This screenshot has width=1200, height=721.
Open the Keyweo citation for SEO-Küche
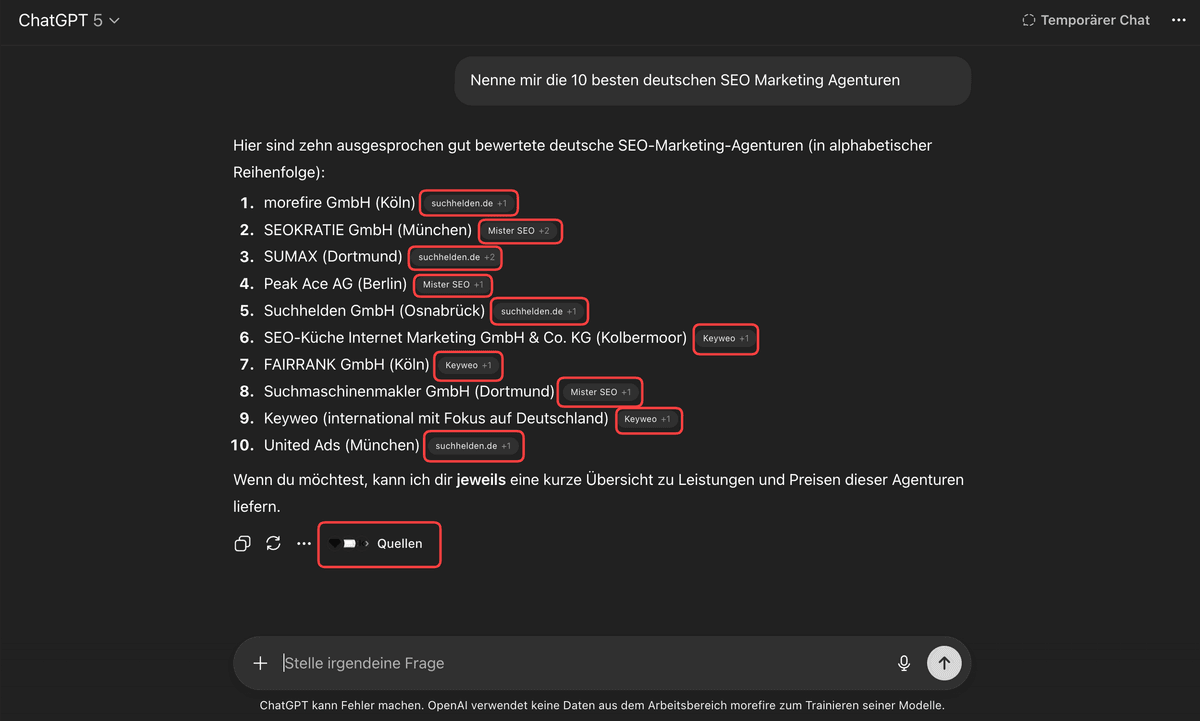726,339
